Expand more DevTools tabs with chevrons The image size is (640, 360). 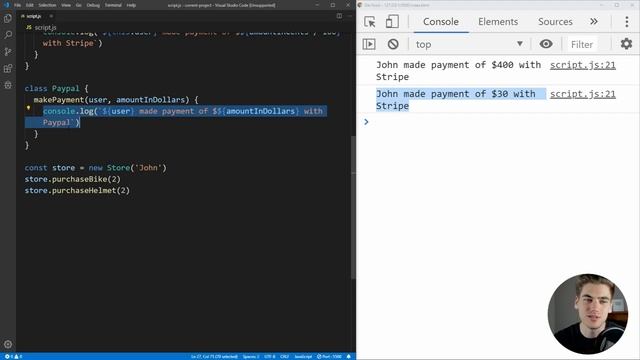[x=594, y=22]
